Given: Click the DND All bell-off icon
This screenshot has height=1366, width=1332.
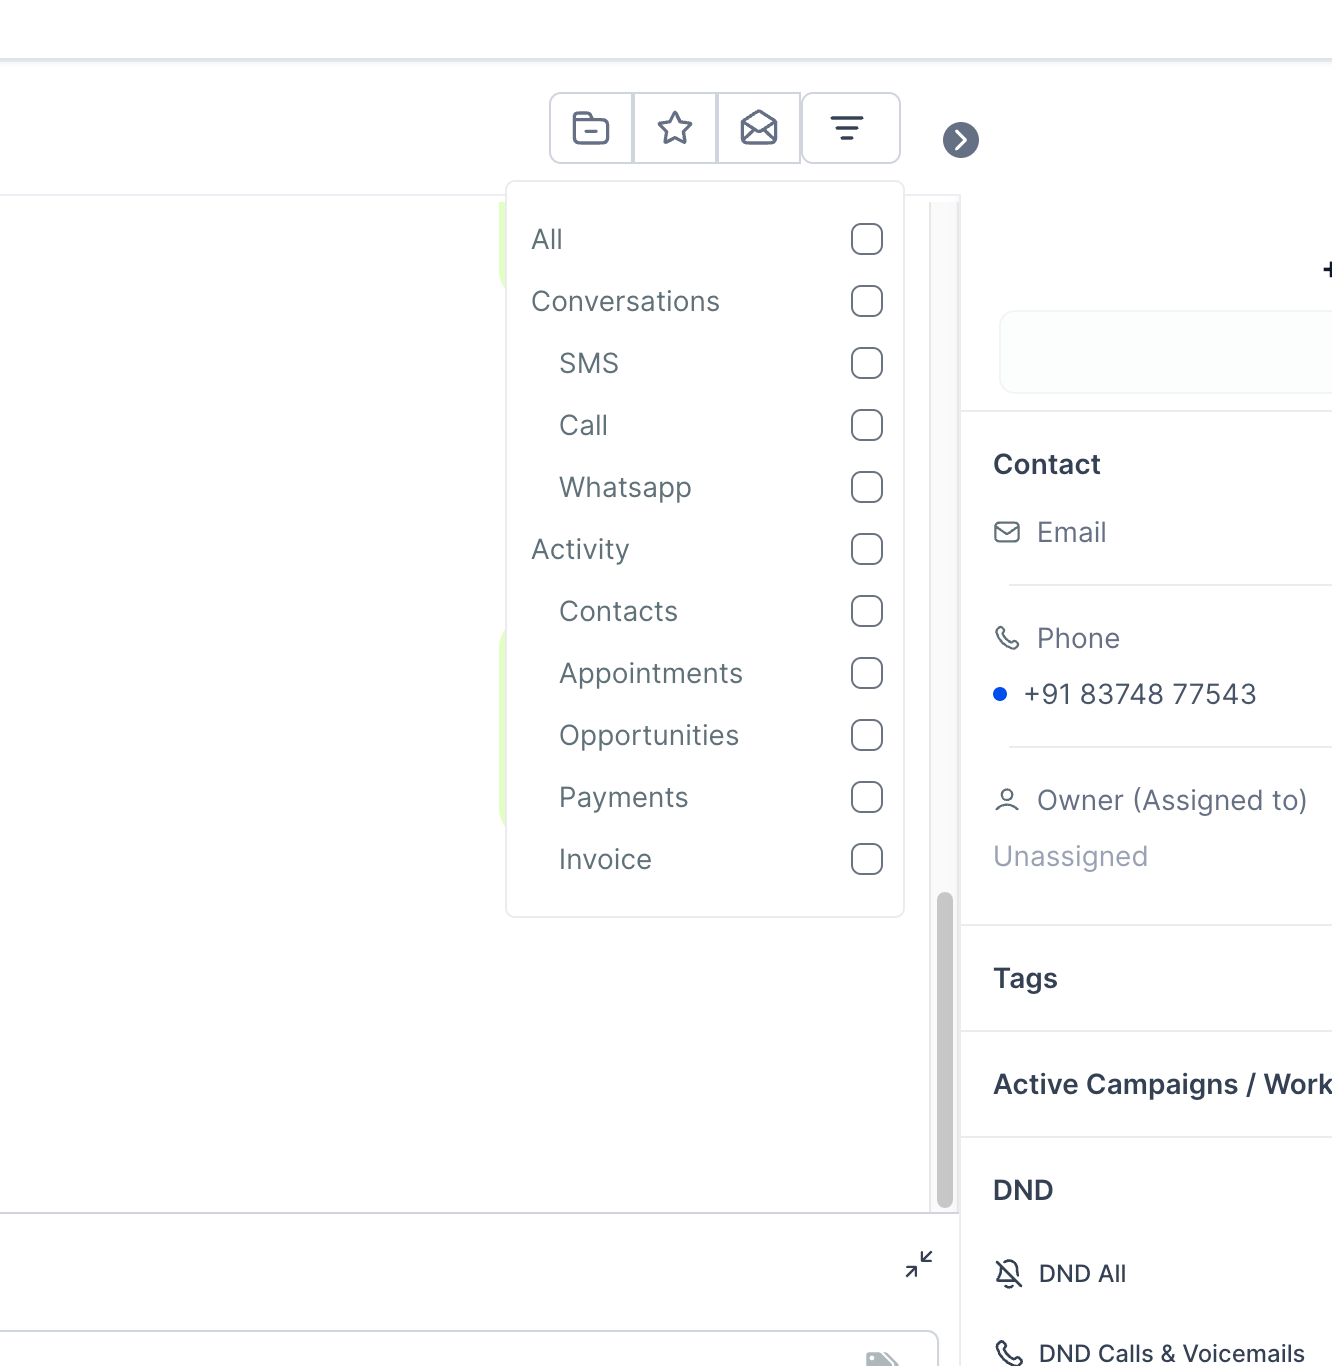Looking at the screenshot, I should tap(1009, 1273).
